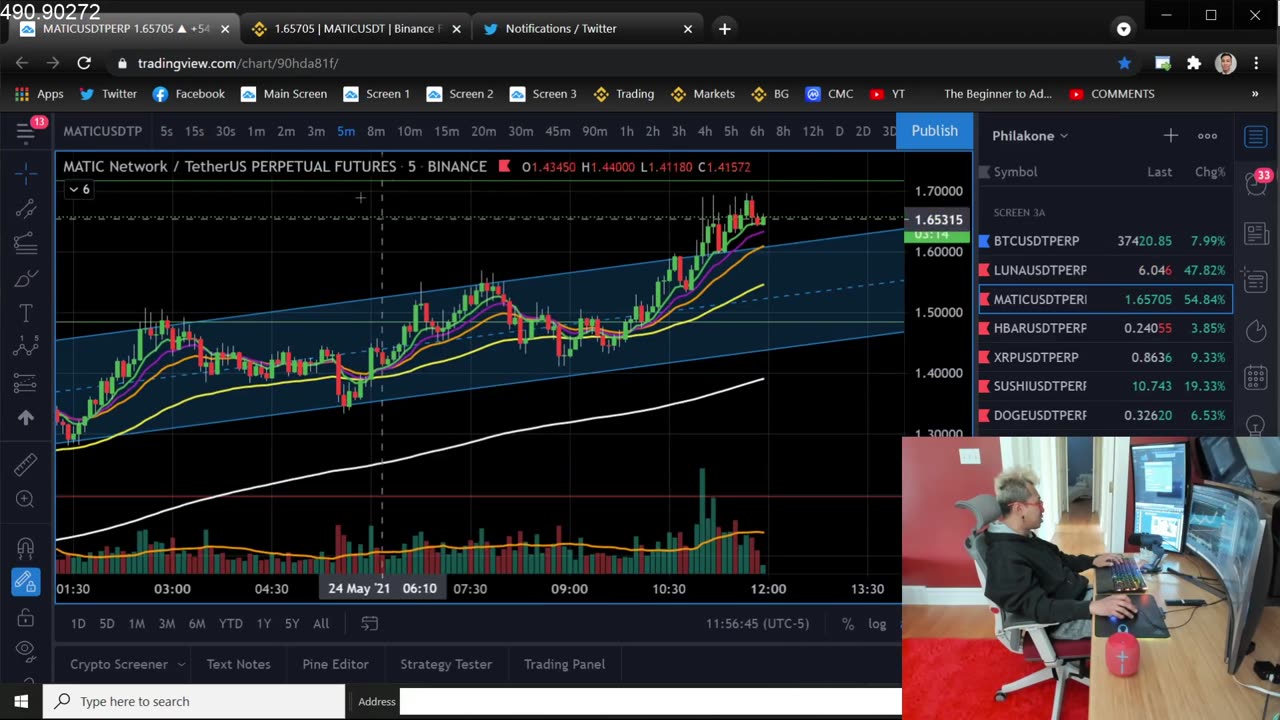Viewport: 1280px width, 720px height.
Task: Show more bookmarks with the chevron
Action: (x=1255, y=94)
